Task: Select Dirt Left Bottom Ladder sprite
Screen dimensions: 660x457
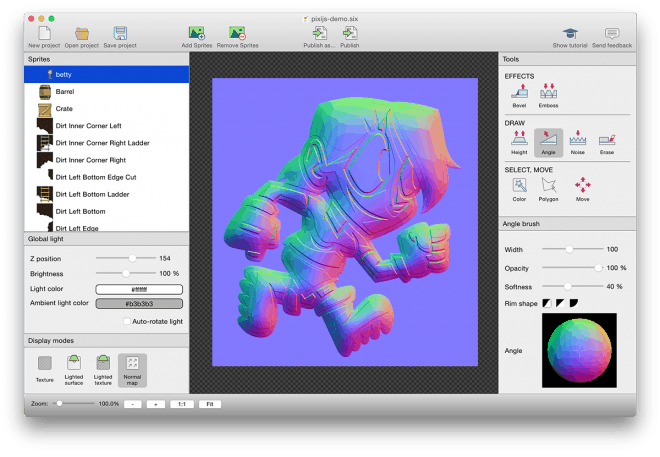Action: pos(106,194)
